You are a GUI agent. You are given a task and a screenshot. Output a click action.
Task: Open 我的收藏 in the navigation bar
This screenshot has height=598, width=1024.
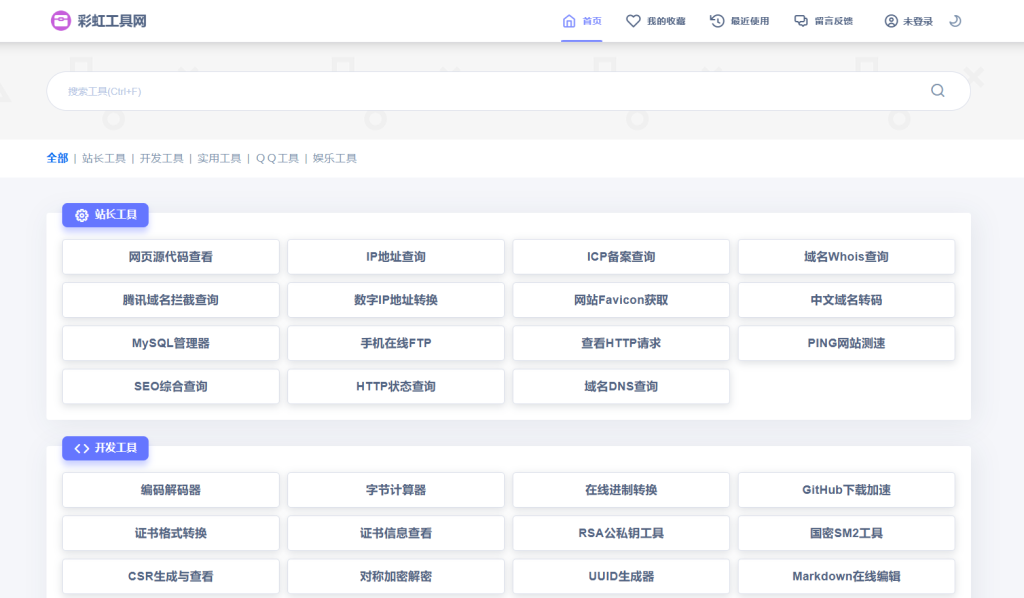coord(666,21)
